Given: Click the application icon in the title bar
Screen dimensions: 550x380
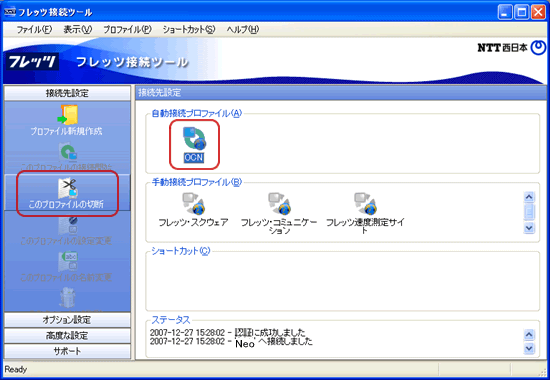Looking at the screenshot, I should point(10,12).
